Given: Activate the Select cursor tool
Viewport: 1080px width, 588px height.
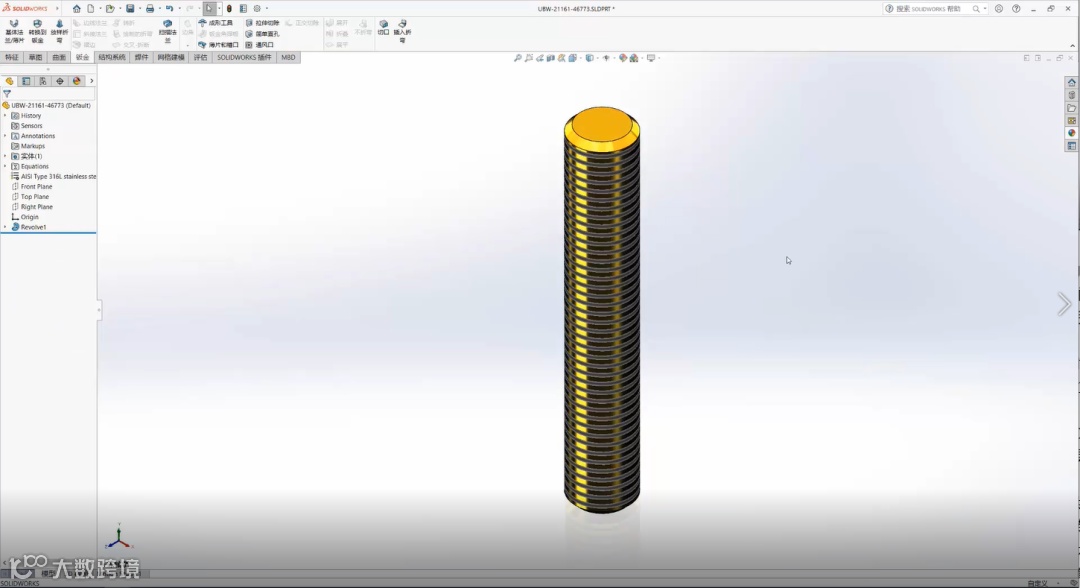Looking at the screenshot, I should (209, 9).
